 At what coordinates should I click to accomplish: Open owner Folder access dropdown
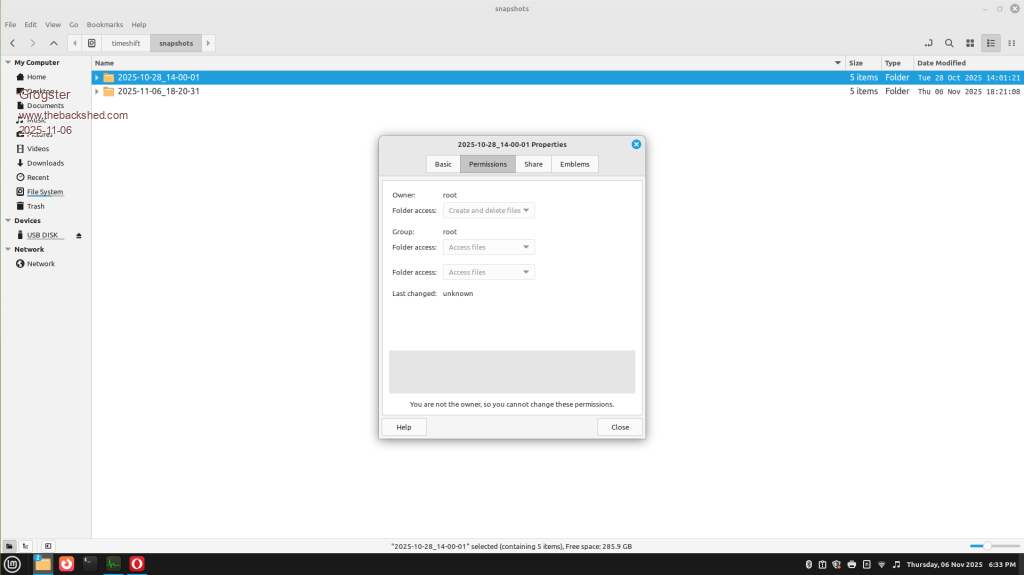(488, 210)
